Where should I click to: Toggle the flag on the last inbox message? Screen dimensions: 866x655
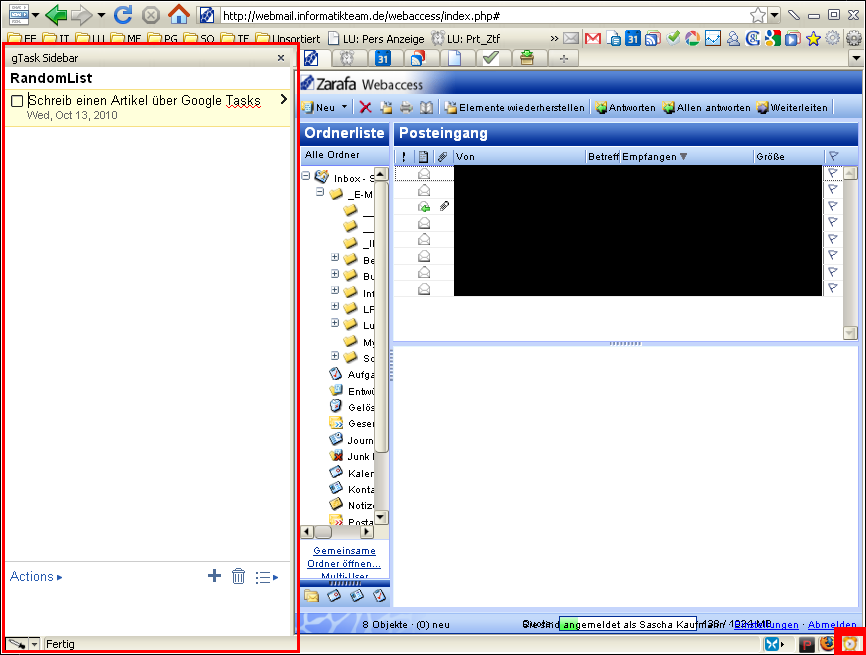[833, 288]
